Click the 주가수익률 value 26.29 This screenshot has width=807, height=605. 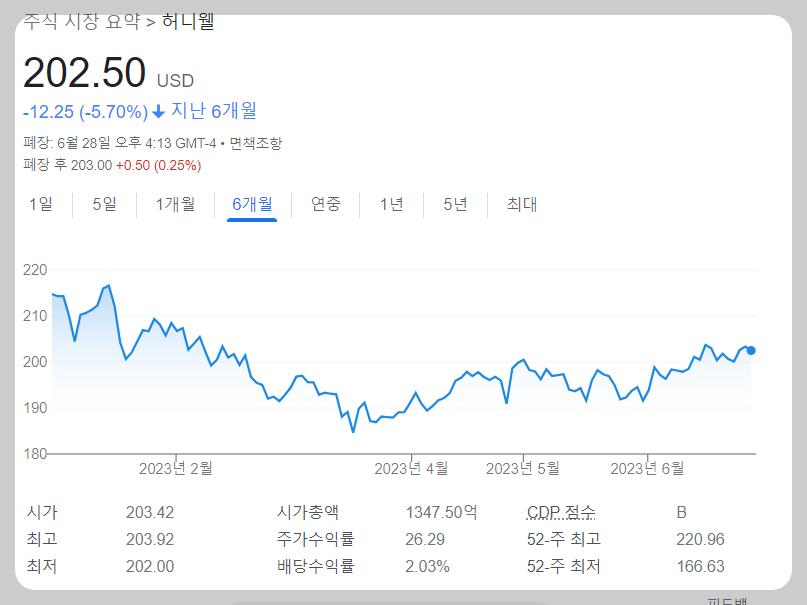tap(425, 539)
